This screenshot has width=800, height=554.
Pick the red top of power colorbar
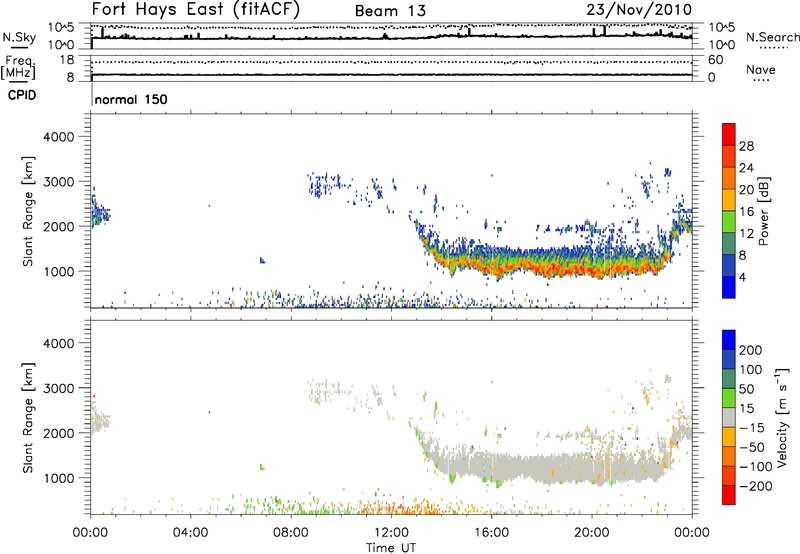(x=729, y=134)
